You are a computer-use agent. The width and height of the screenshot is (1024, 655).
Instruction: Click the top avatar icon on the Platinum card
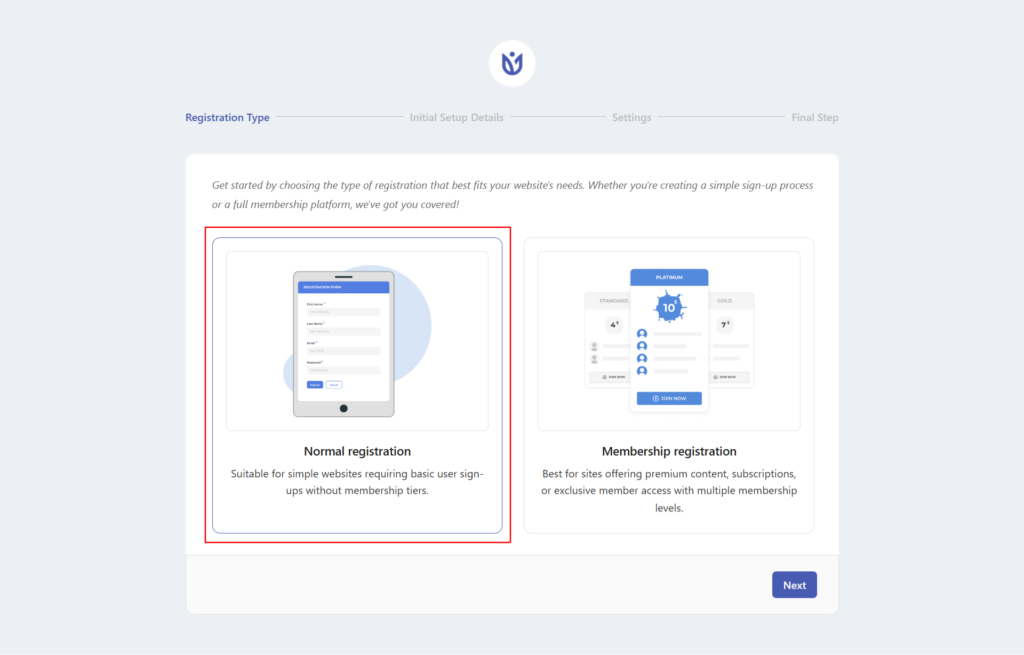(x=642, y=334)
